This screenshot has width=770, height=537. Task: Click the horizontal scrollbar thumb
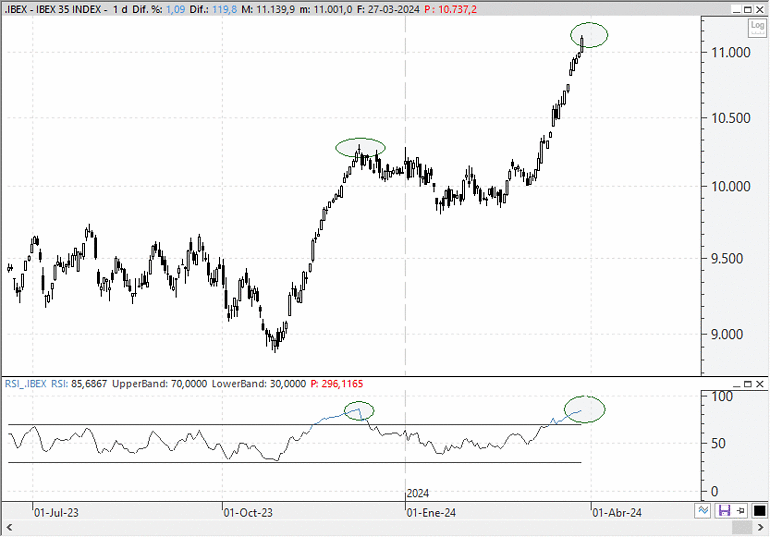pos(742,528)
